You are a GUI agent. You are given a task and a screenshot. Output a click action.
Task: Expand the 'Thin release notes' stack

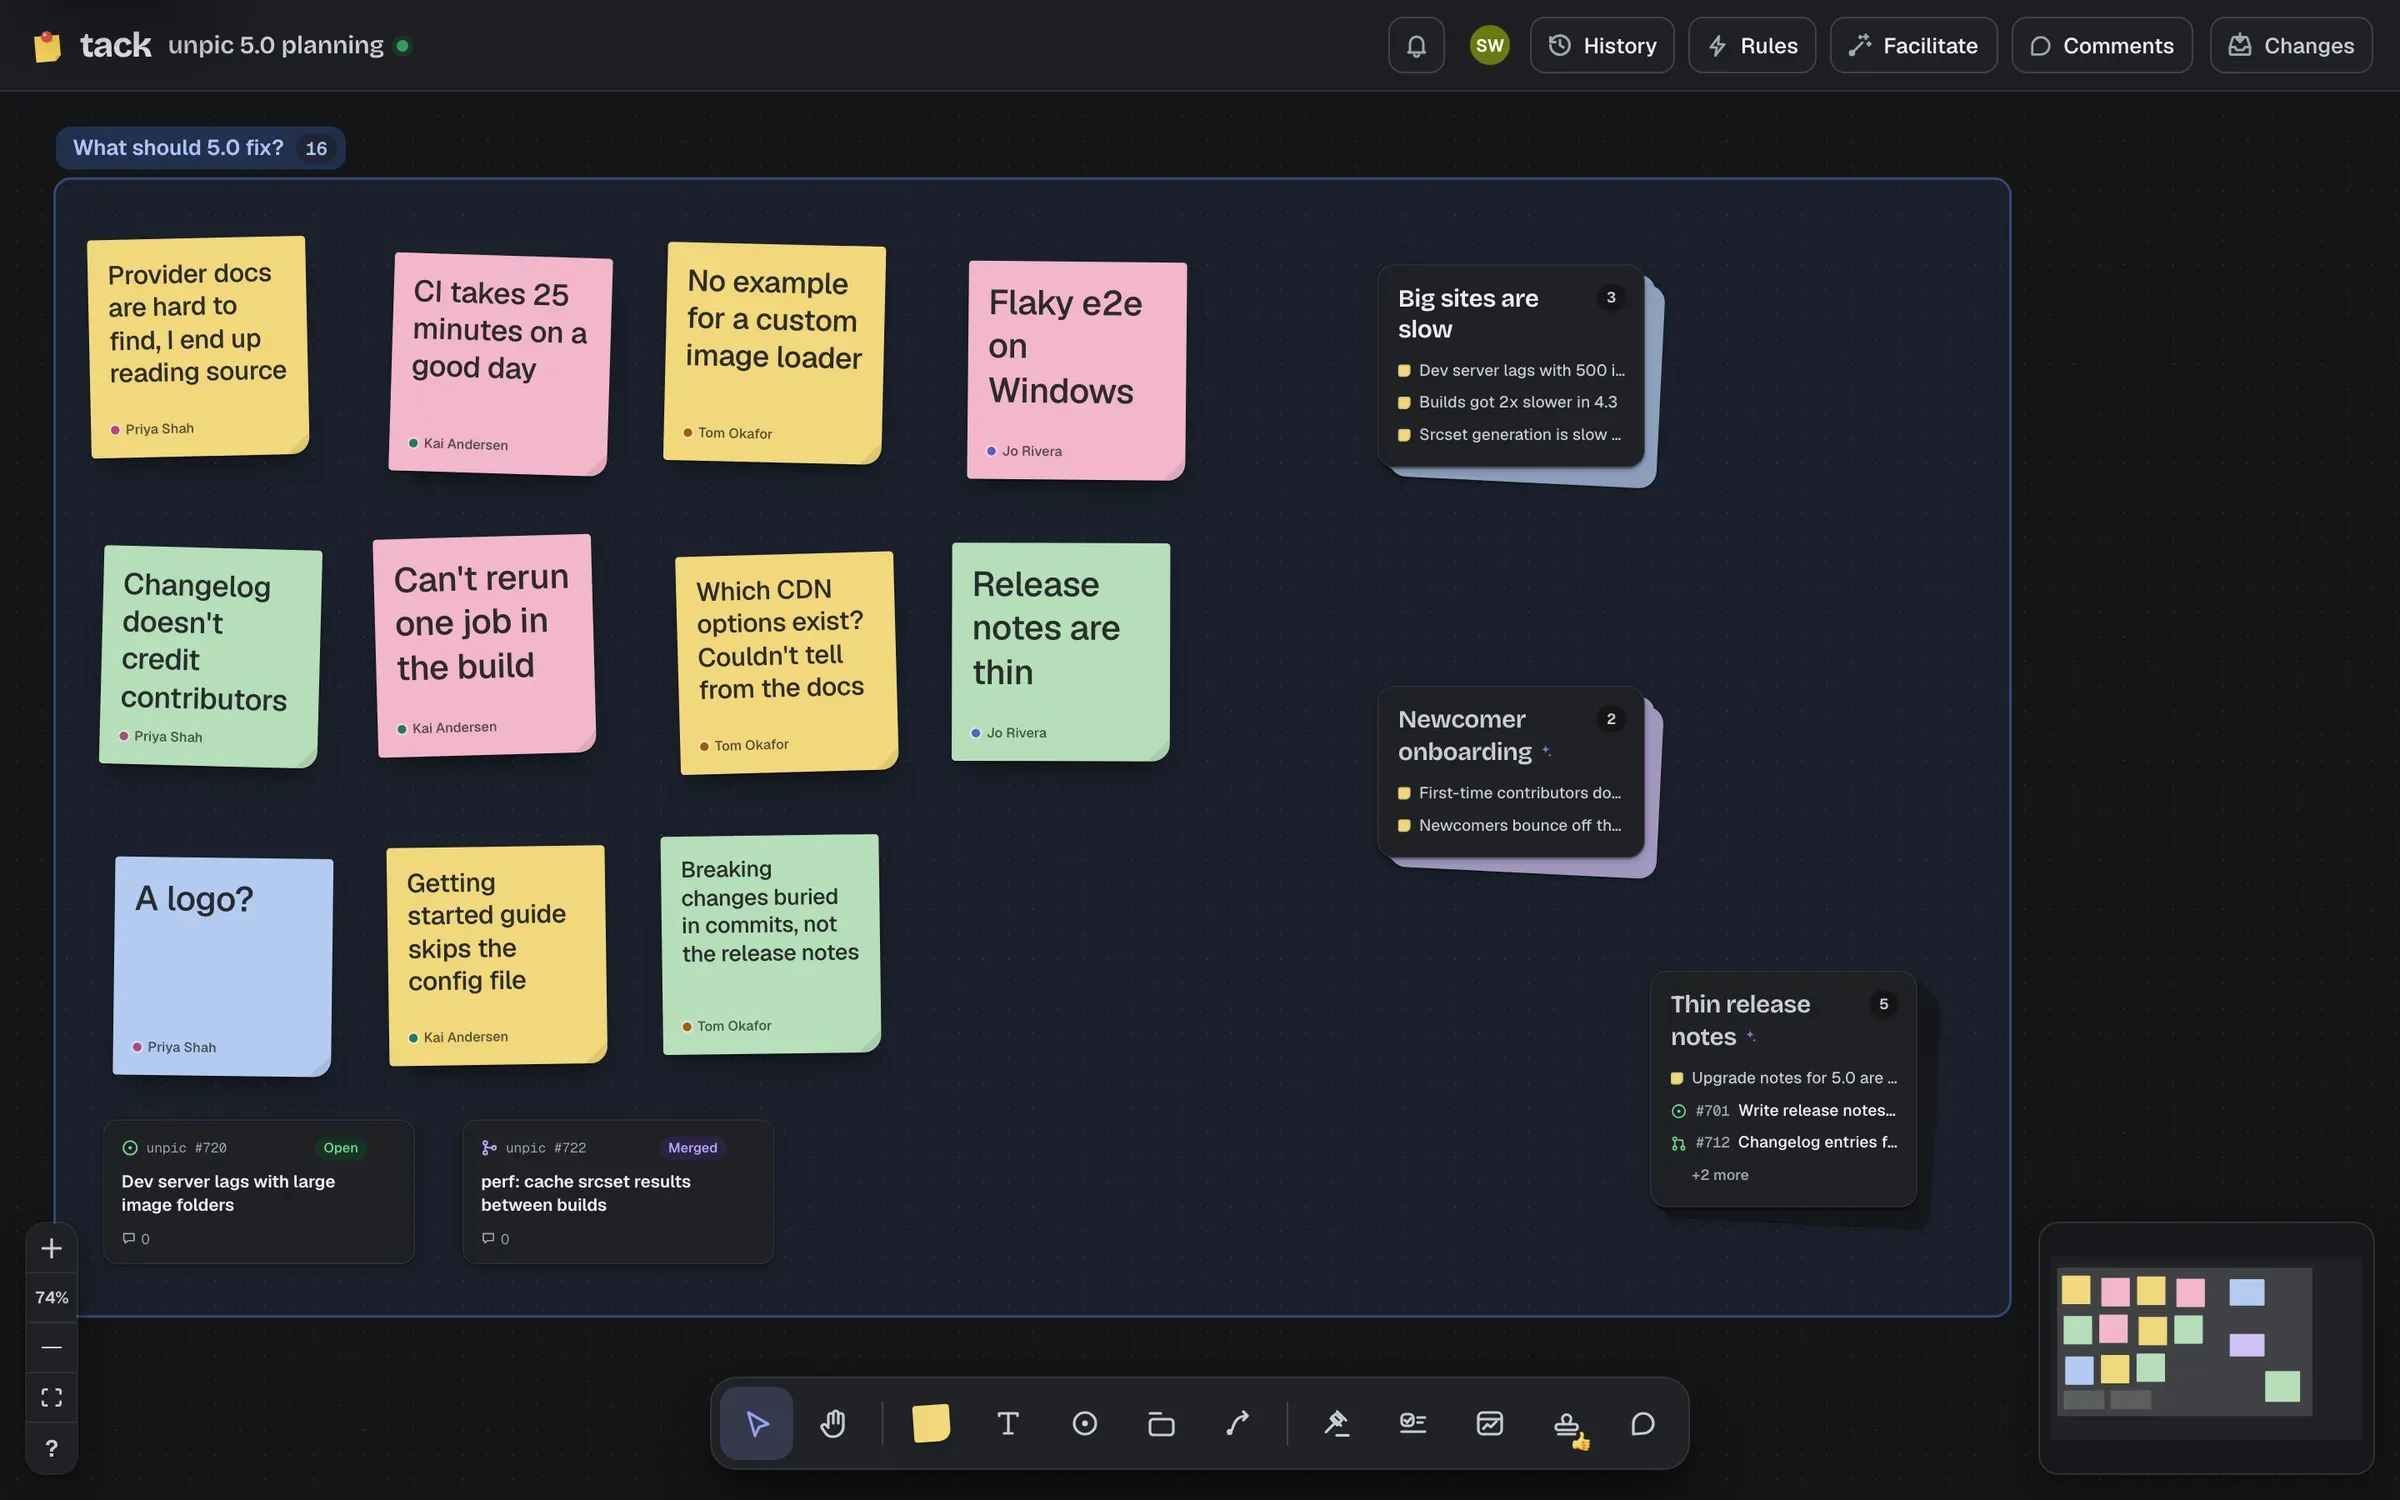point(1783,1089)
